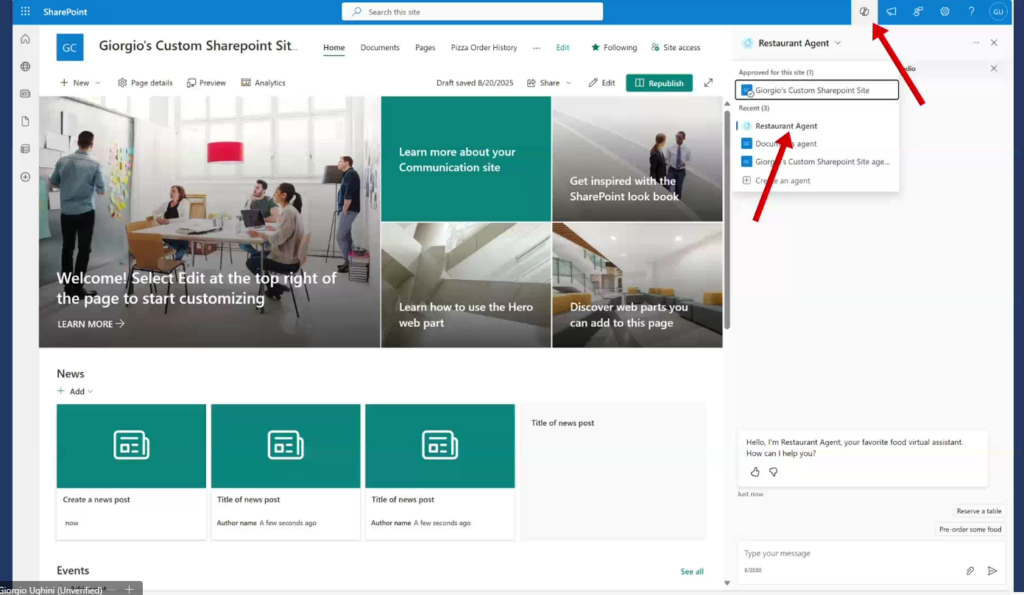Viewport: 1024px width, 595px height.
Task: Expand the New button chevron
Action: point(98,83)
